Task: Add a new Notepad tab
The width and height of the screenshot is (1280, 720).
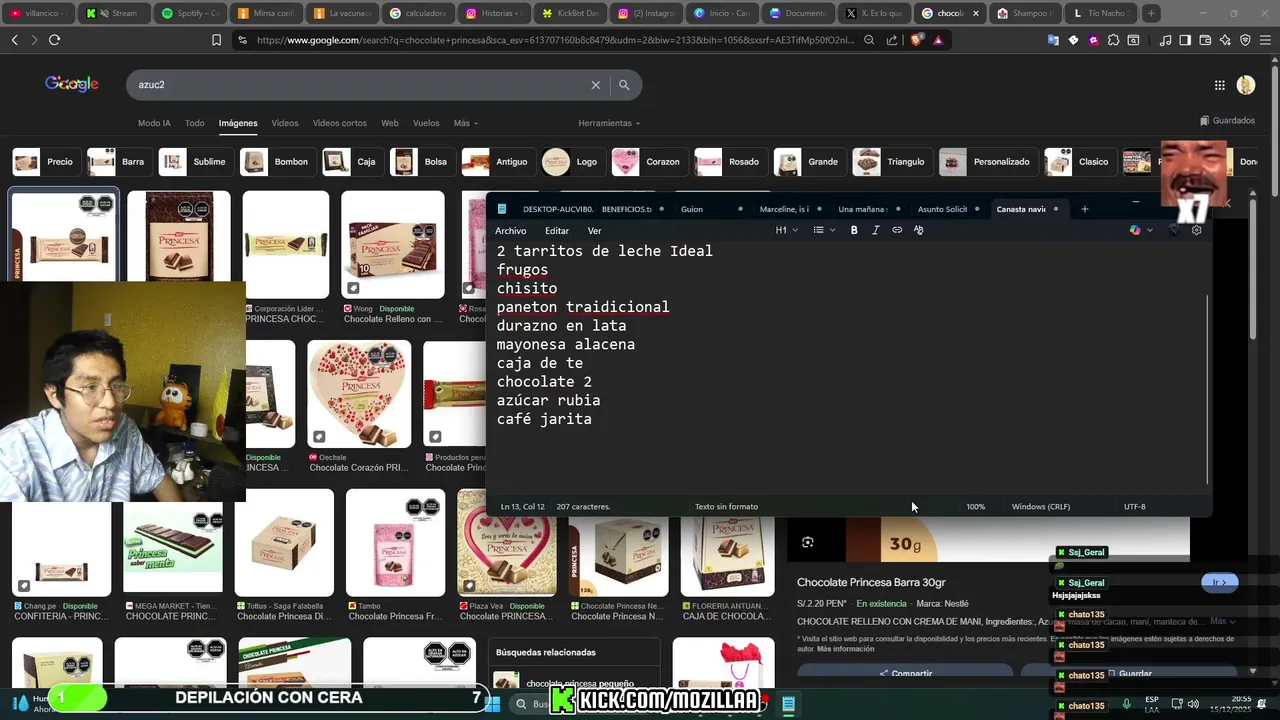Action: [x=1084, y=209]
